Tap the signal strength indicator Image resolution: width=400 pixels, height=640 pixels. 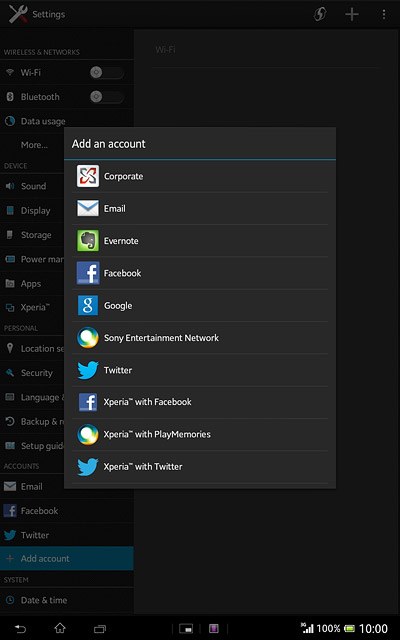(307, 628)
